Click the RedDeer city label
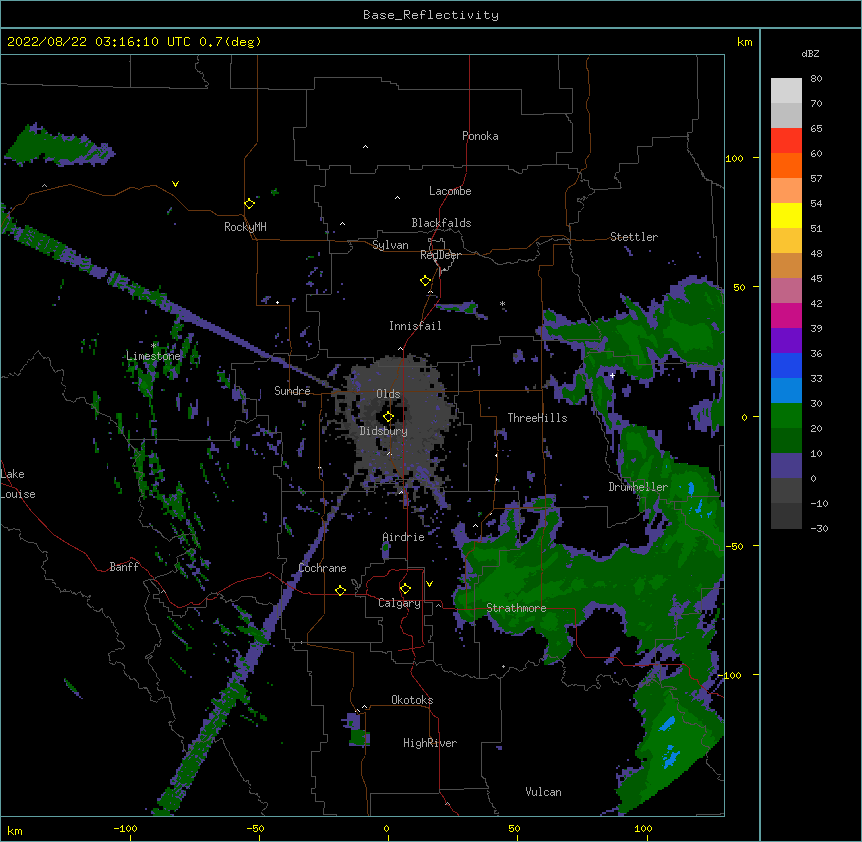Screen dimensions: 862x842 pyautogui.click(x=440, y=255)
